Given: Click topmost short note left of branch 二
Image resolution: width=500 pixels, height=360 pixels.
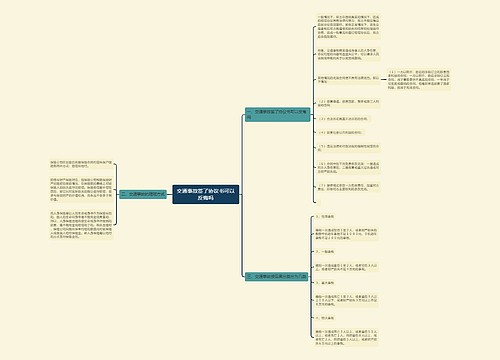Looking at the screenshot, I should click(81, 164).
